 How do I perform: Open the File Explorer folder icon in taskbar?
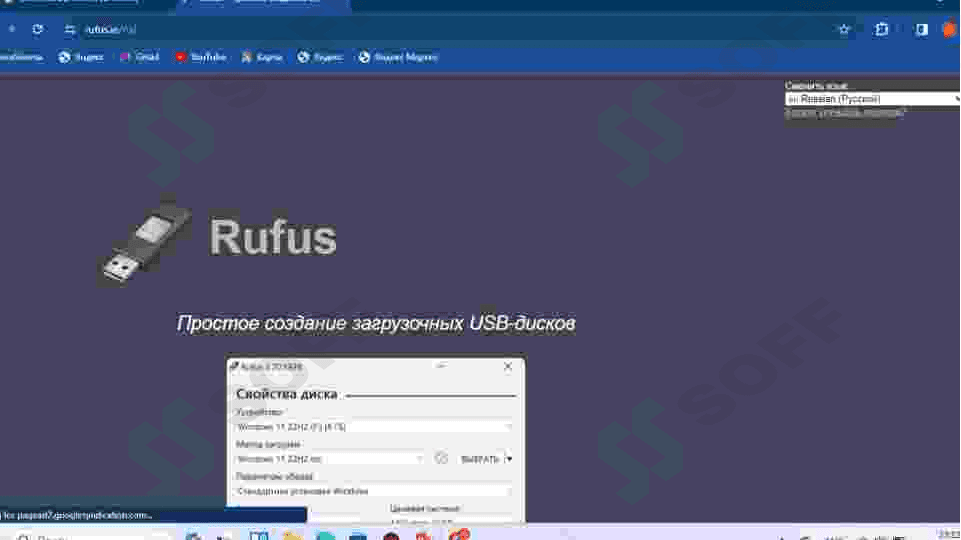click(x=292, y=536)
